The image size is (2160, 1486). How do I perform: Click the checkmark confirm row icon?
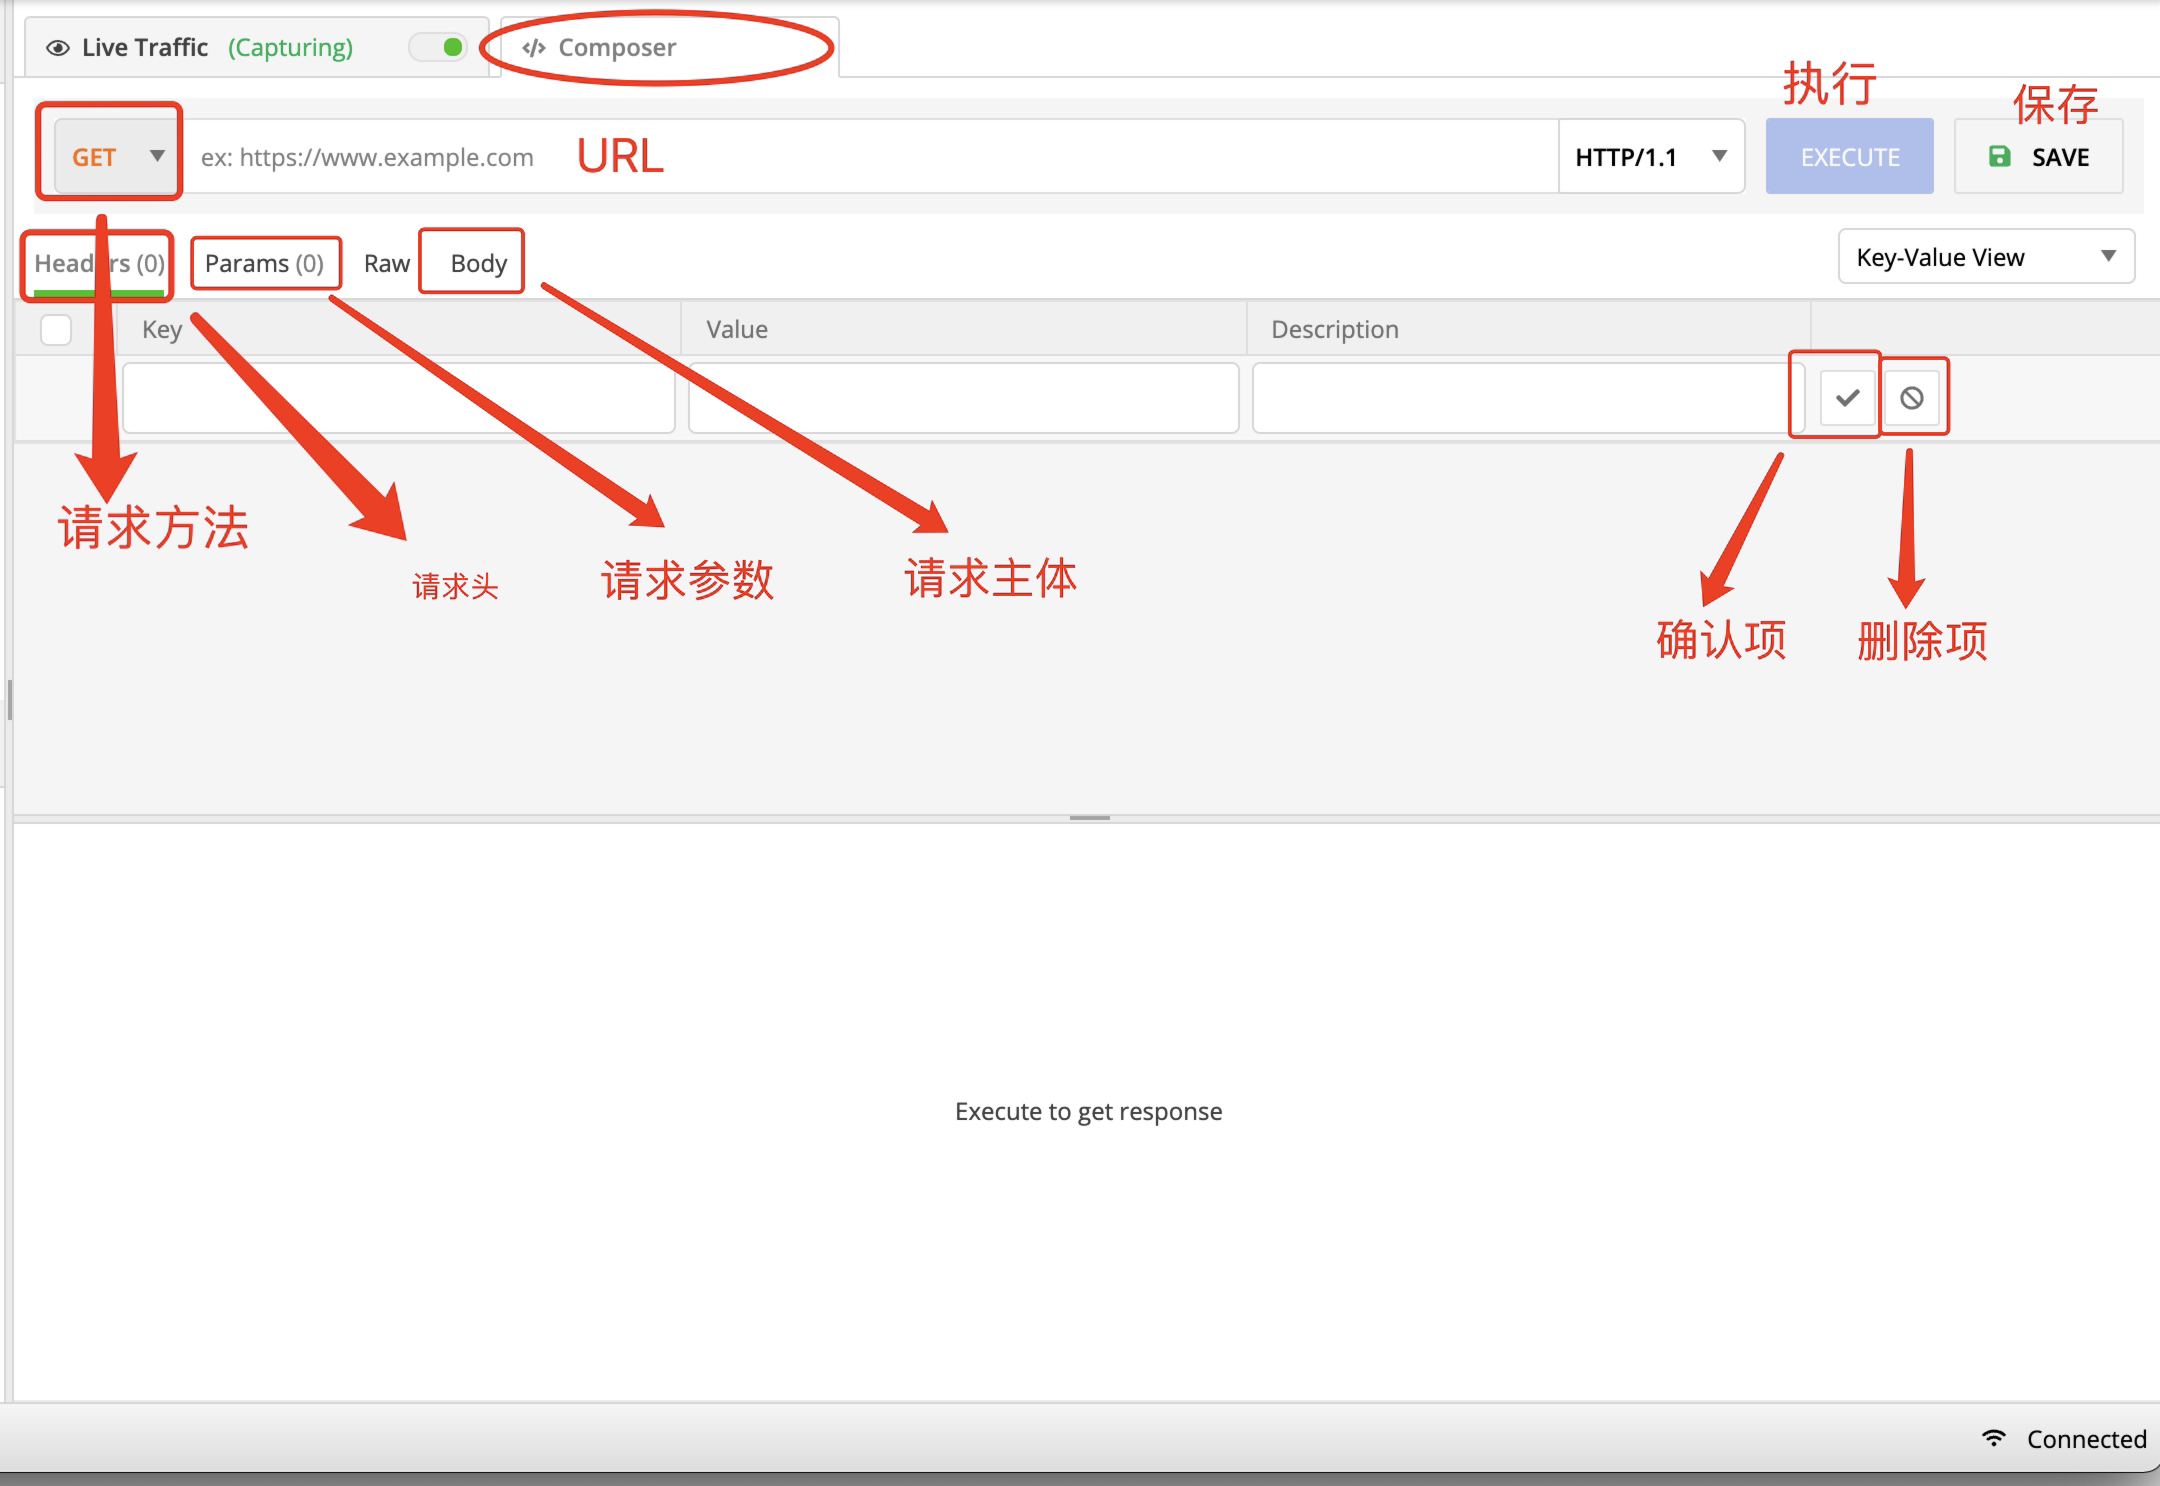click(x=1847, y=398)
